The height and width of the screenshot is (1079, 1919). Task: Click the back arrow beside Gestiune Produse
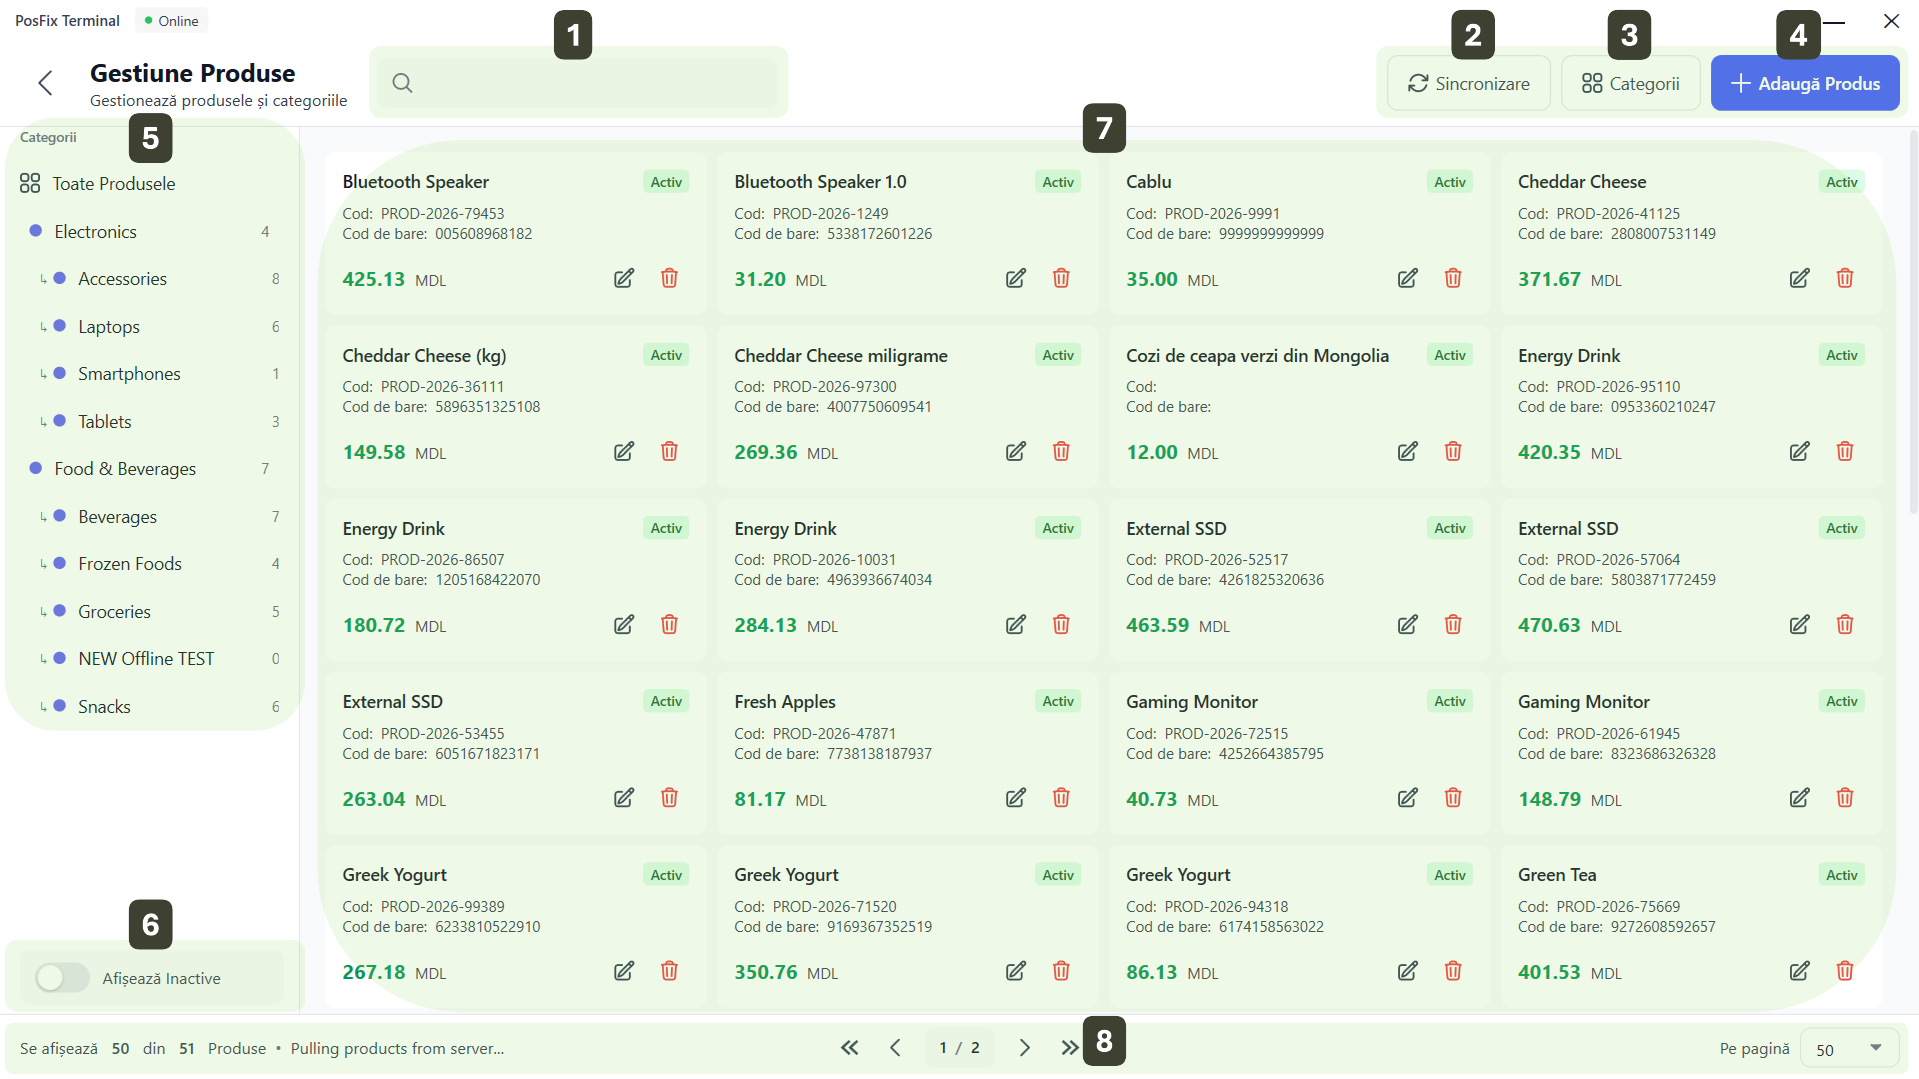click(45, 83)
